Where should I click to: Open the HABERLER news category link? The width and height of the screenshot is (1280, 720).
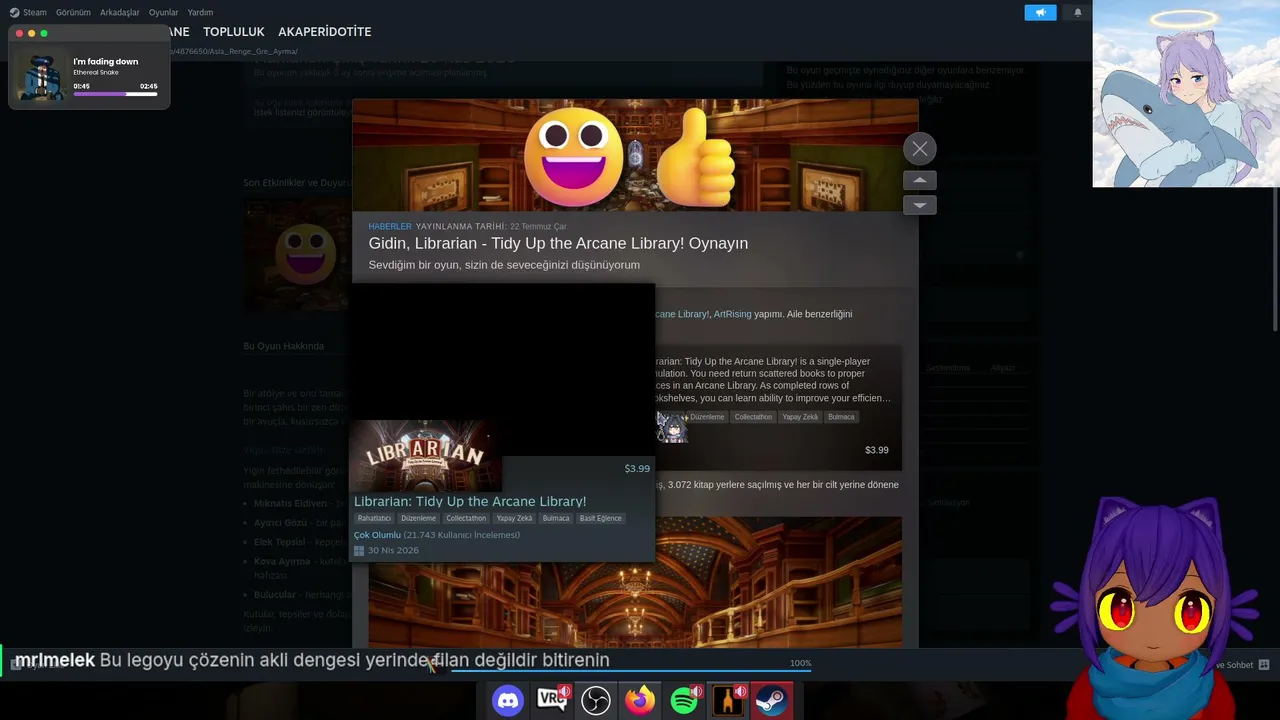coord(390,227)
